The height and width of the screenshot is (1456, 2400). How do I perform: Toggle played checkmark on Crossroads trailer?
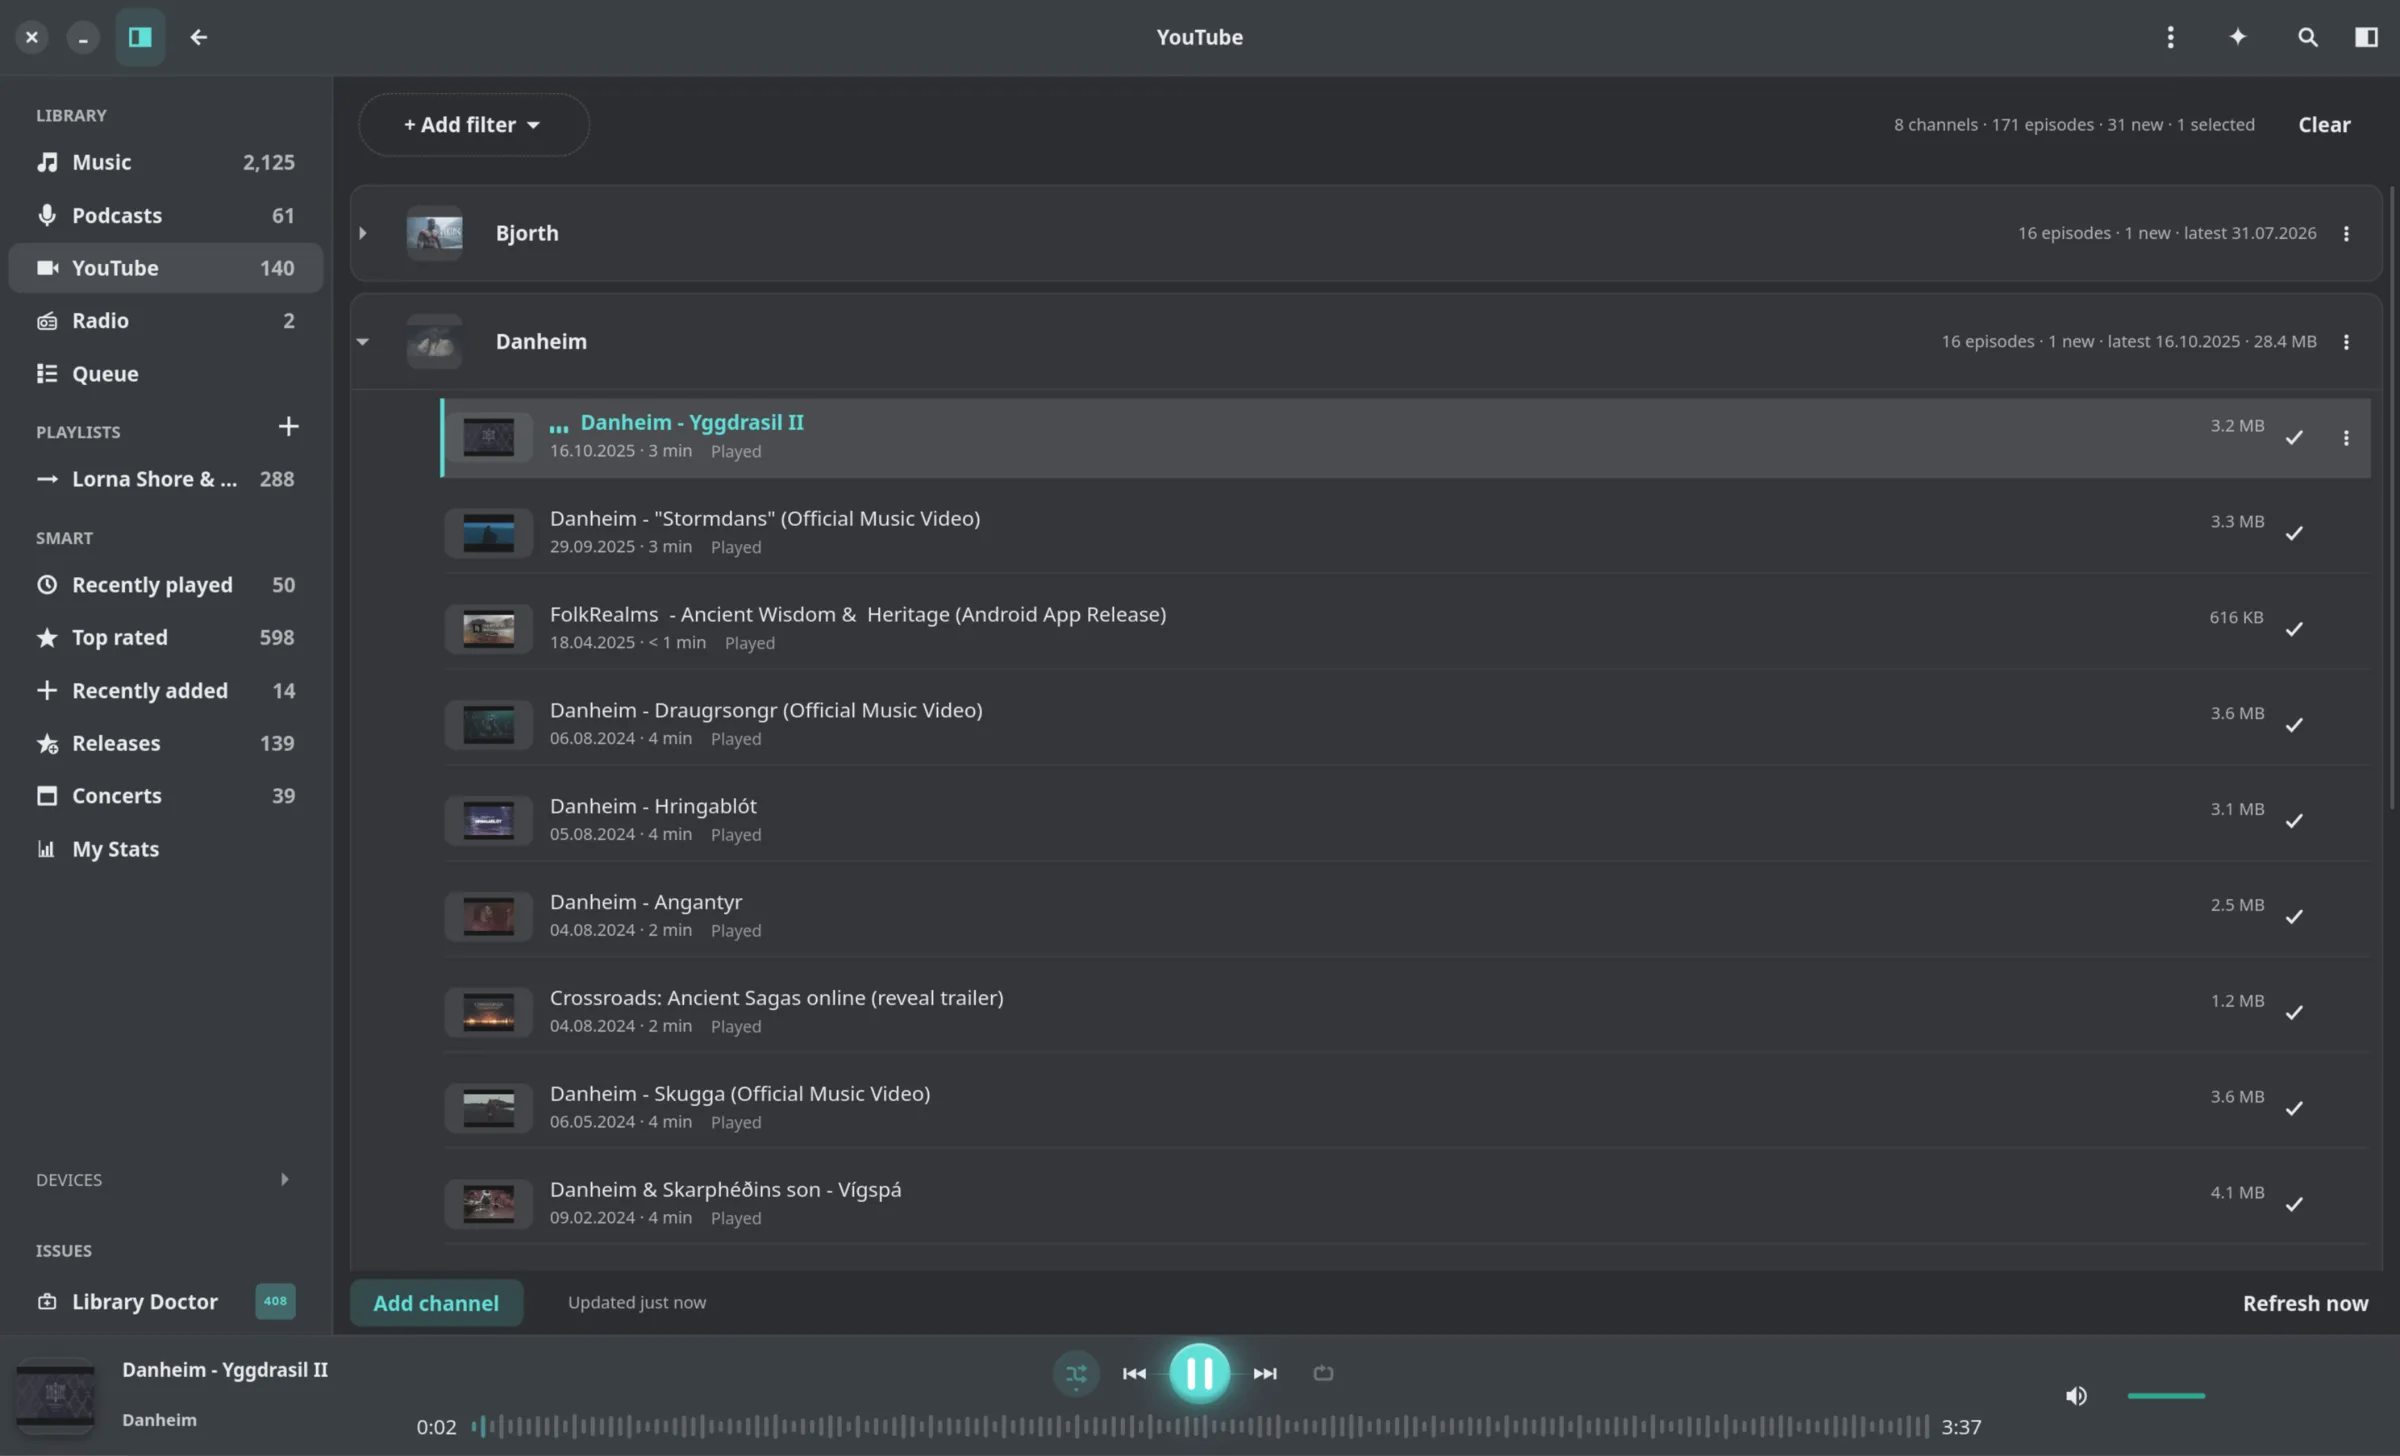click(2294, 1014)
